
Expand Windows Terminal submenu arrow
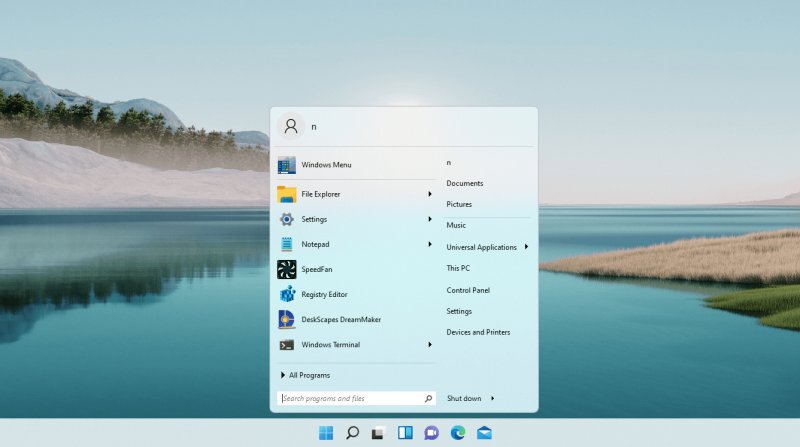pyautogui.click(x=430, y=345)
